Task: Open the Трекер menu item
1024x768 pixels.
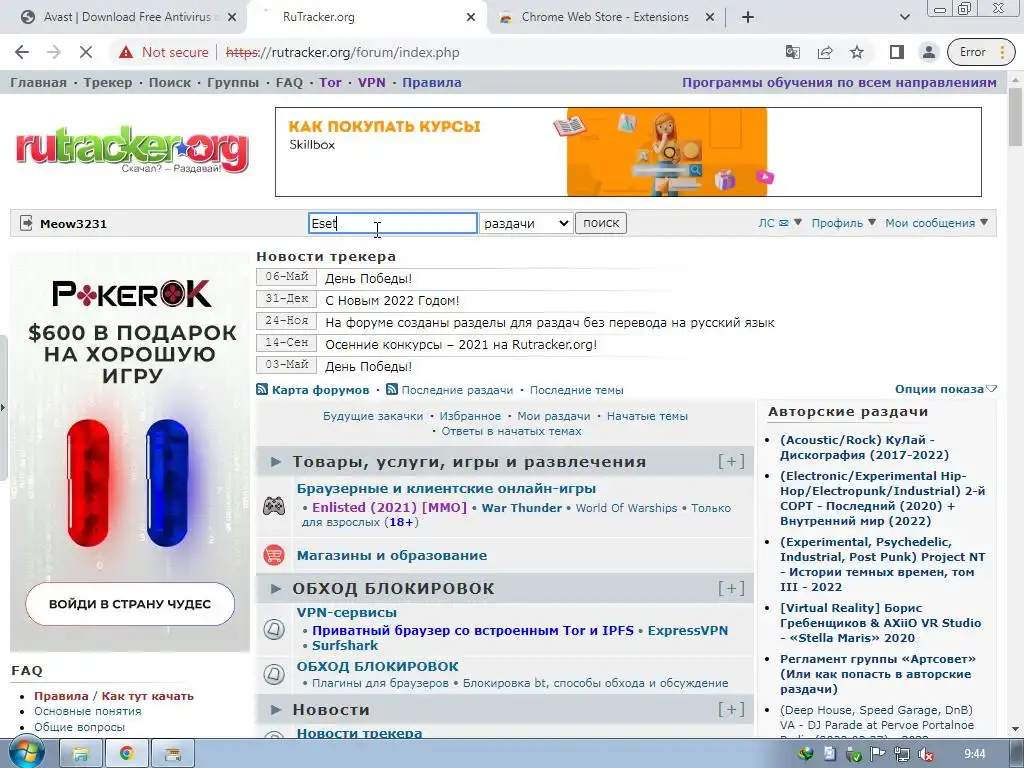Action: point(108,82)
